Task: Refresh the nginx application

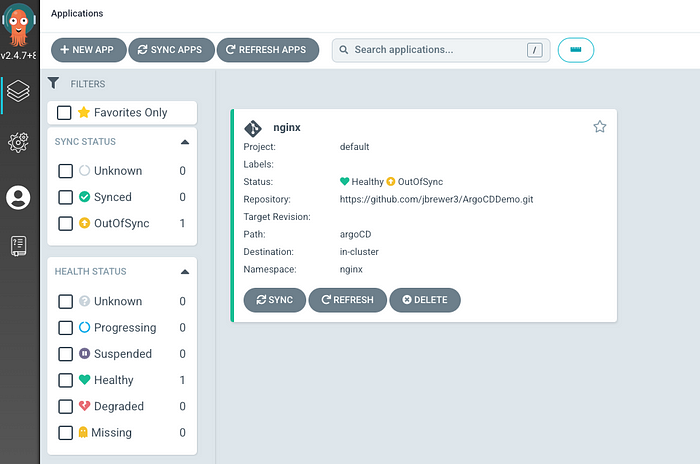Action: (x=347, y=300)
